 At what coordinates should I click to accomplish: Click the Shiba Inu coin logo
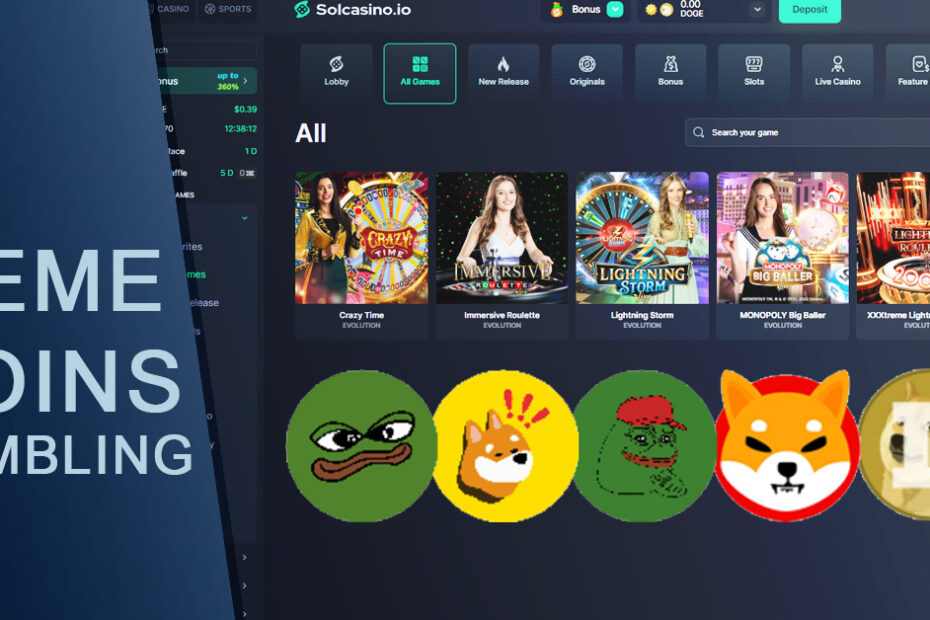pyautogui.click(x=786, y=445)
